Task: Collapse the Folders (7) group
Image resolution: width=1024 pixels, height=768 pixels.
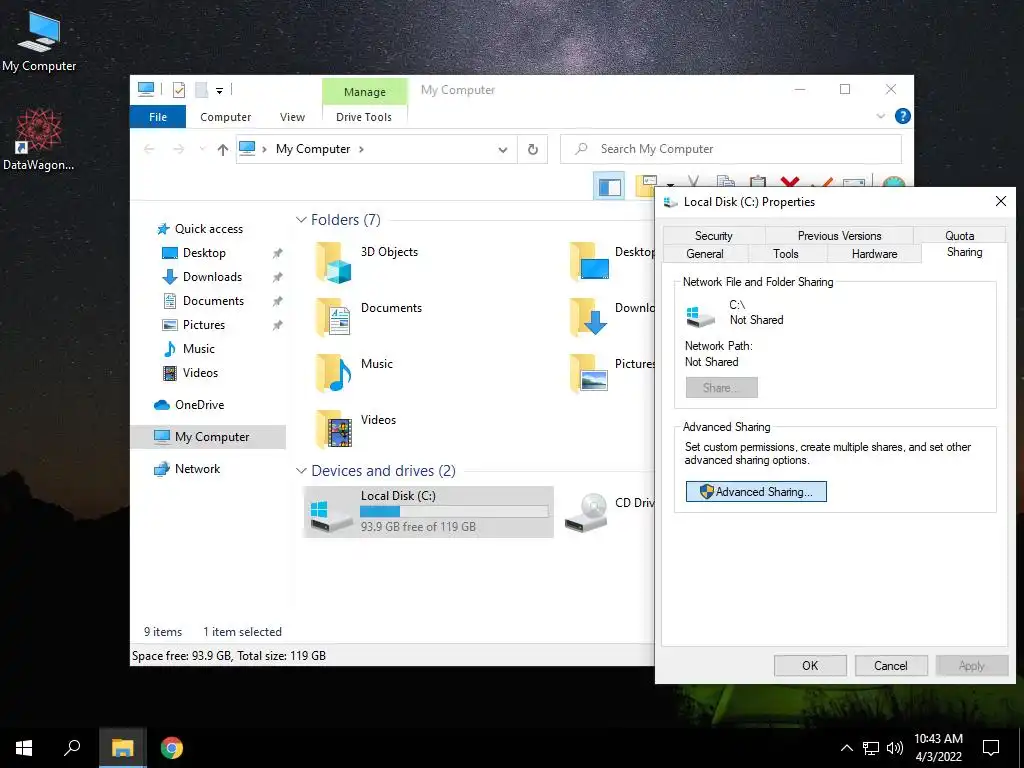Action: point(301,220)
